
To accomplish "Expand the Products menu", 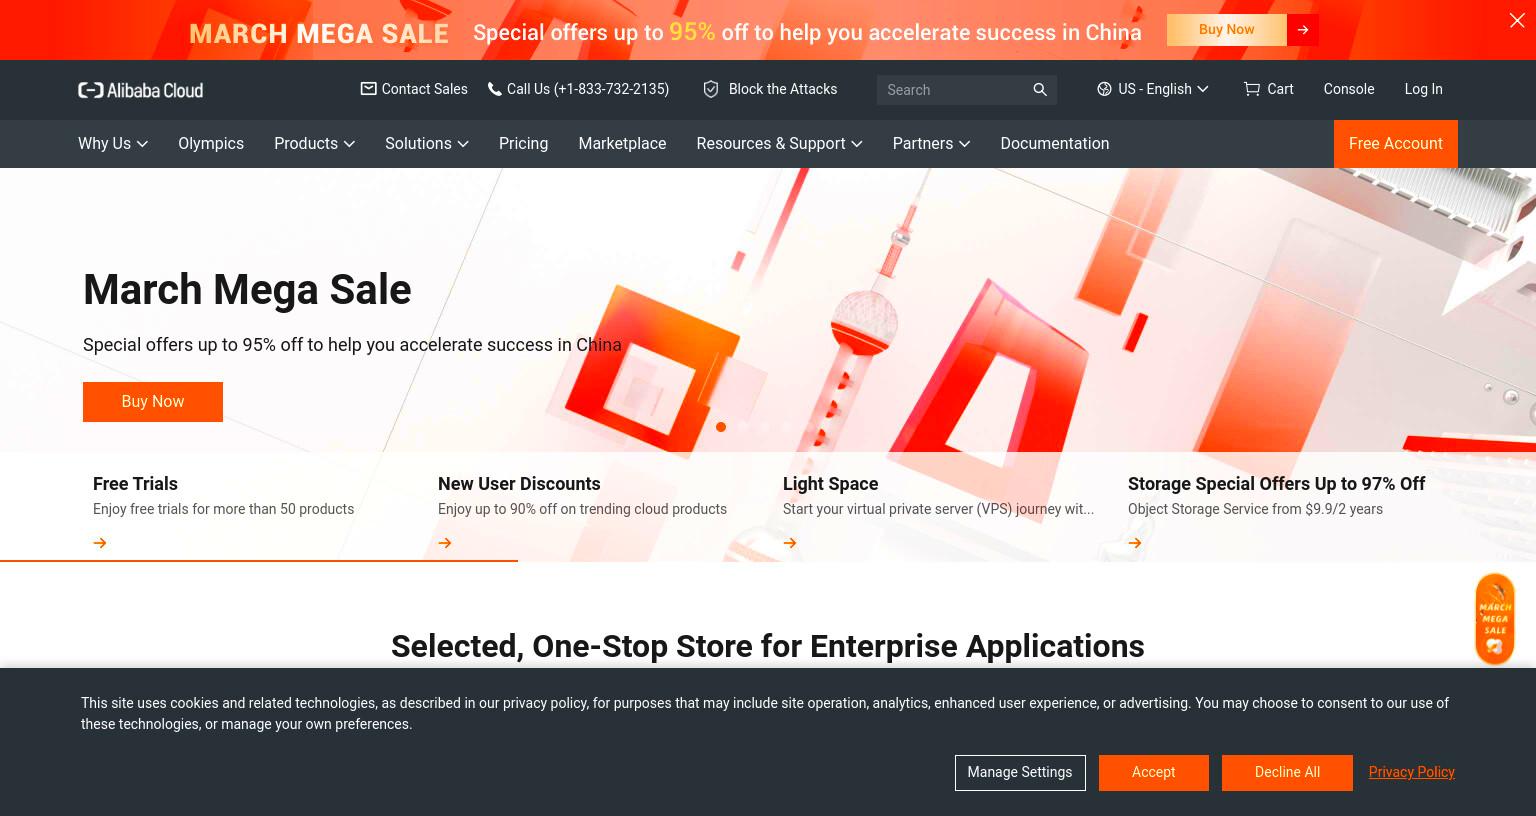I will (314, 144).
